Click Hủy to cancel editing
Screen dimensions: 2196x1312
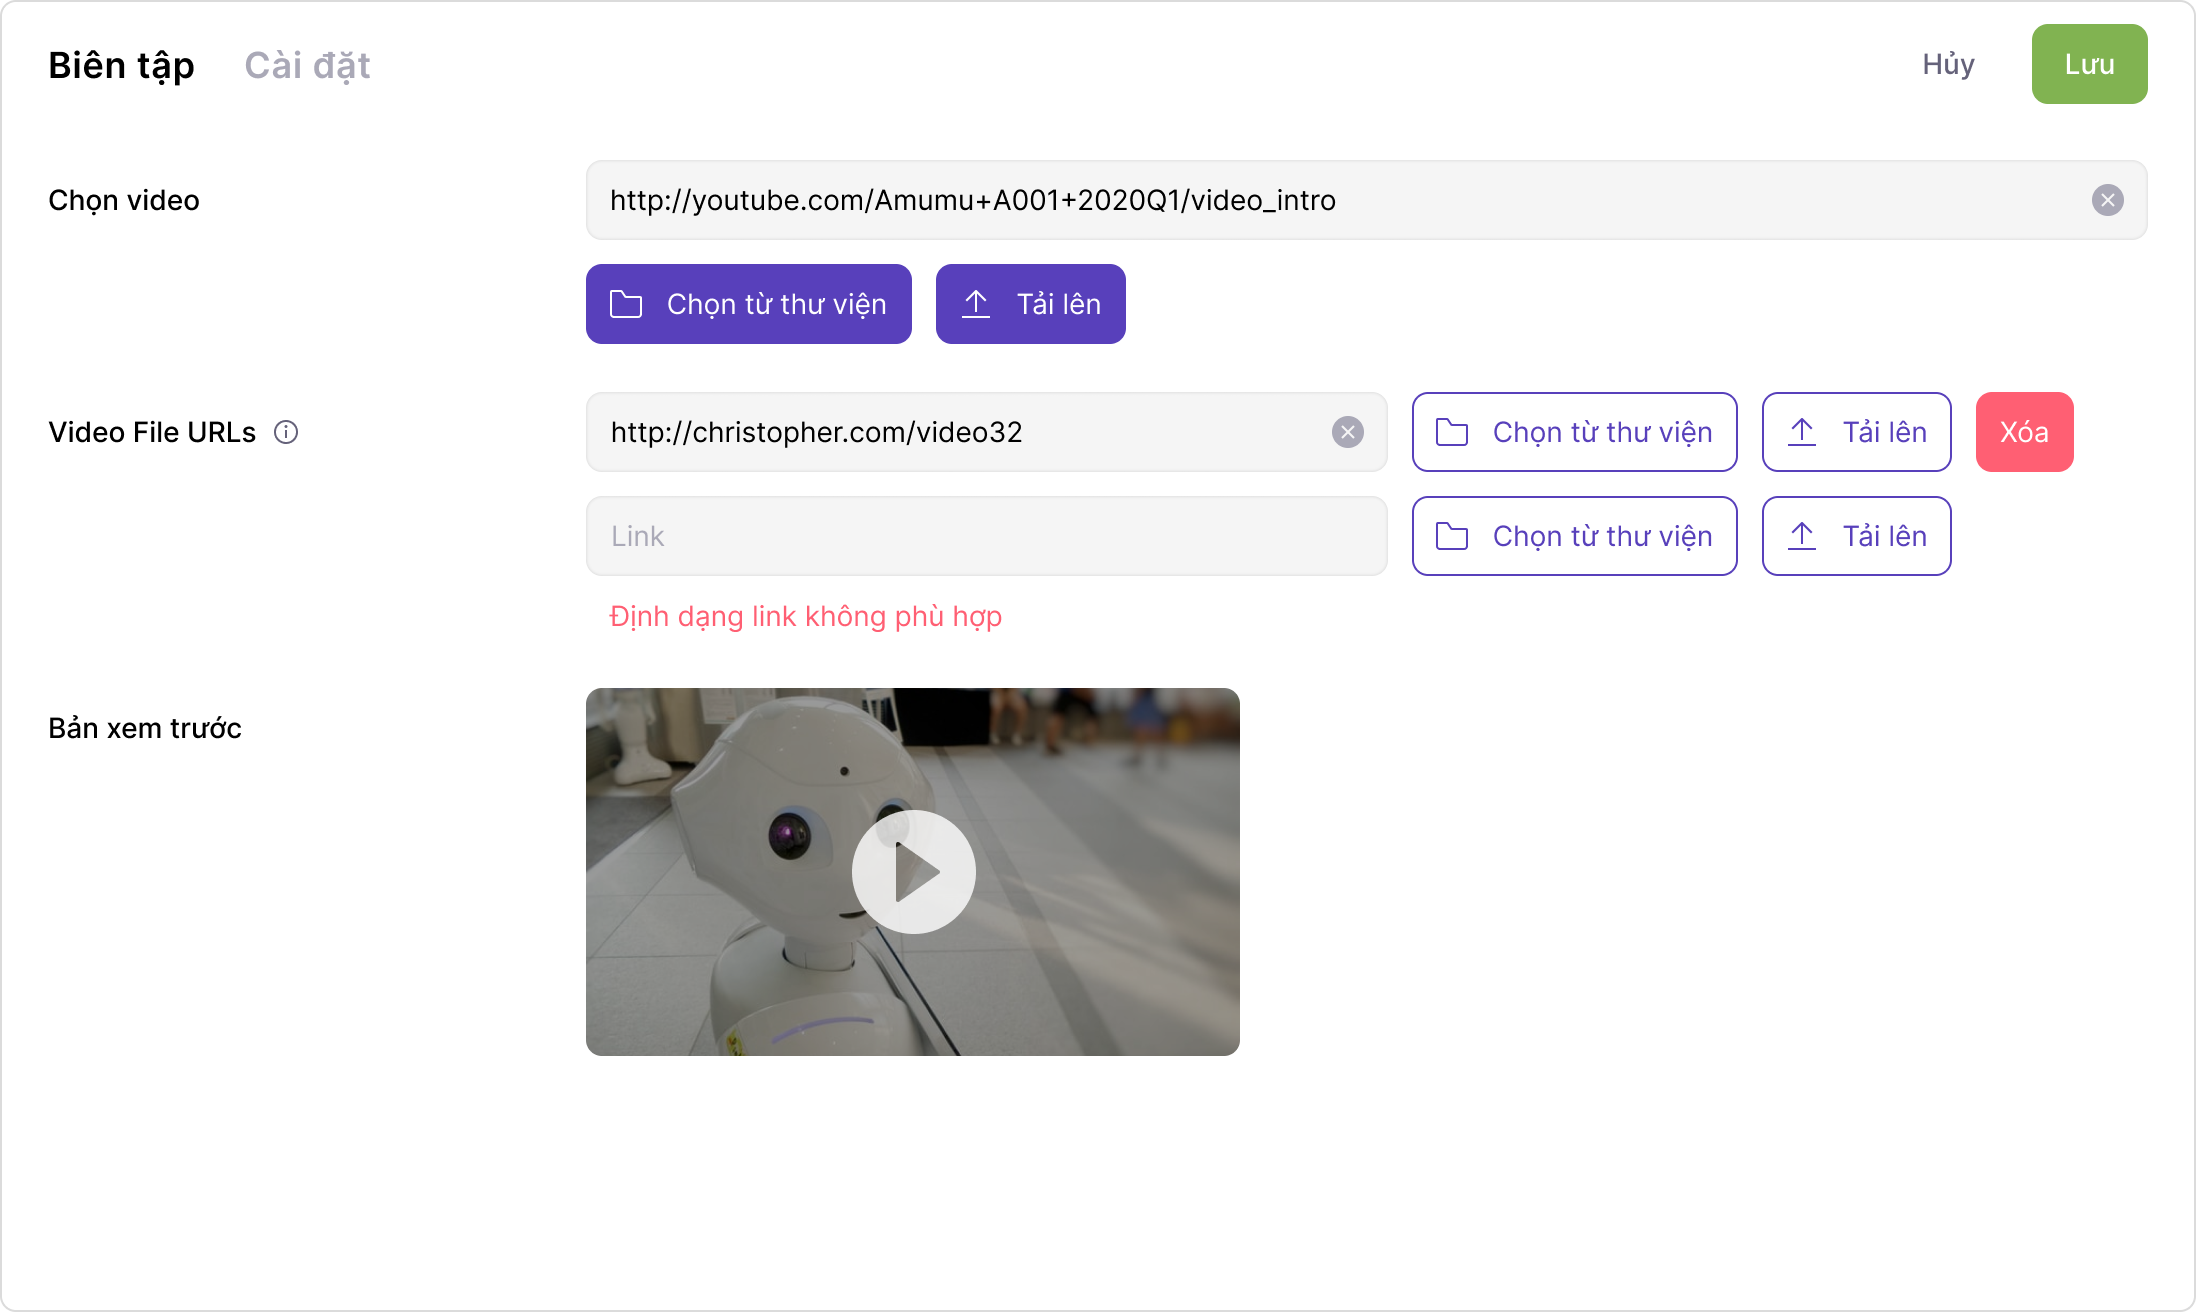[x=1948, y=64]
